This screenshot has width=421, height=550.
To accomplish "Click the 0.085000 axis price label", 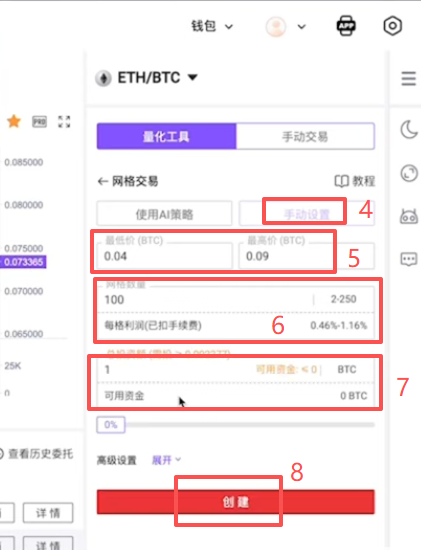I will click(24, 162).
